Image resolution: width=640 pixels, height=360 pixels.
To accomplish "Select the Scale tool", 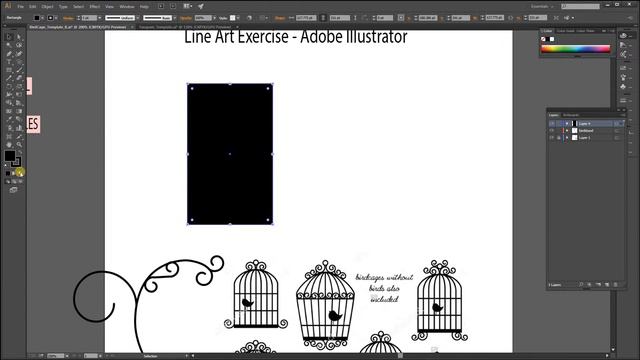I will tap(19, 87).
